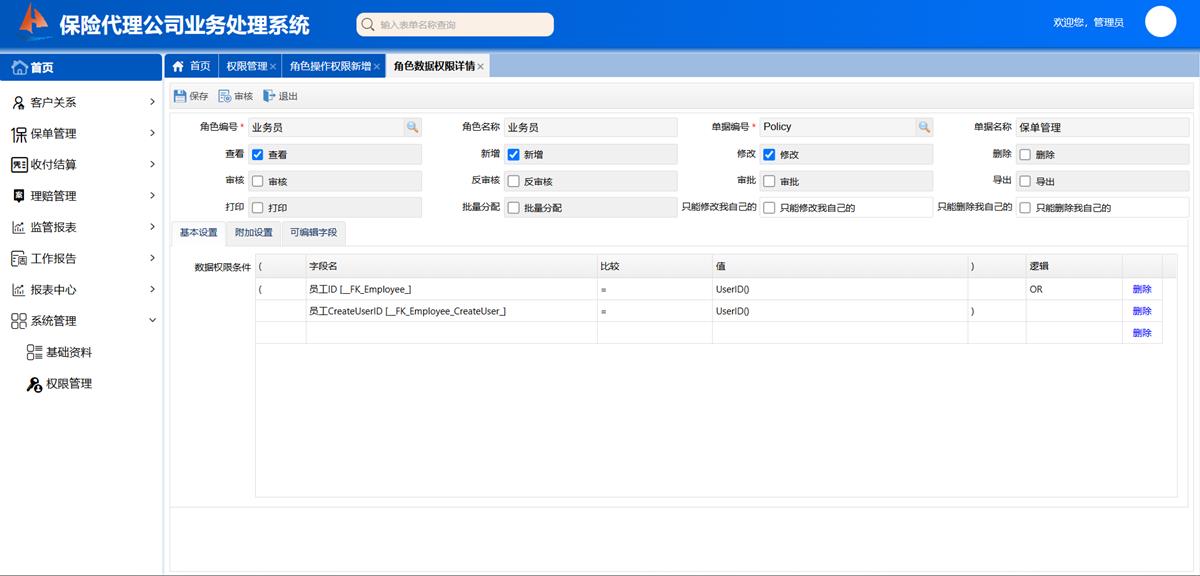Click the 权限管理 sidebar icon
This screenshot has width=1200, height=576.
[34, 384]
